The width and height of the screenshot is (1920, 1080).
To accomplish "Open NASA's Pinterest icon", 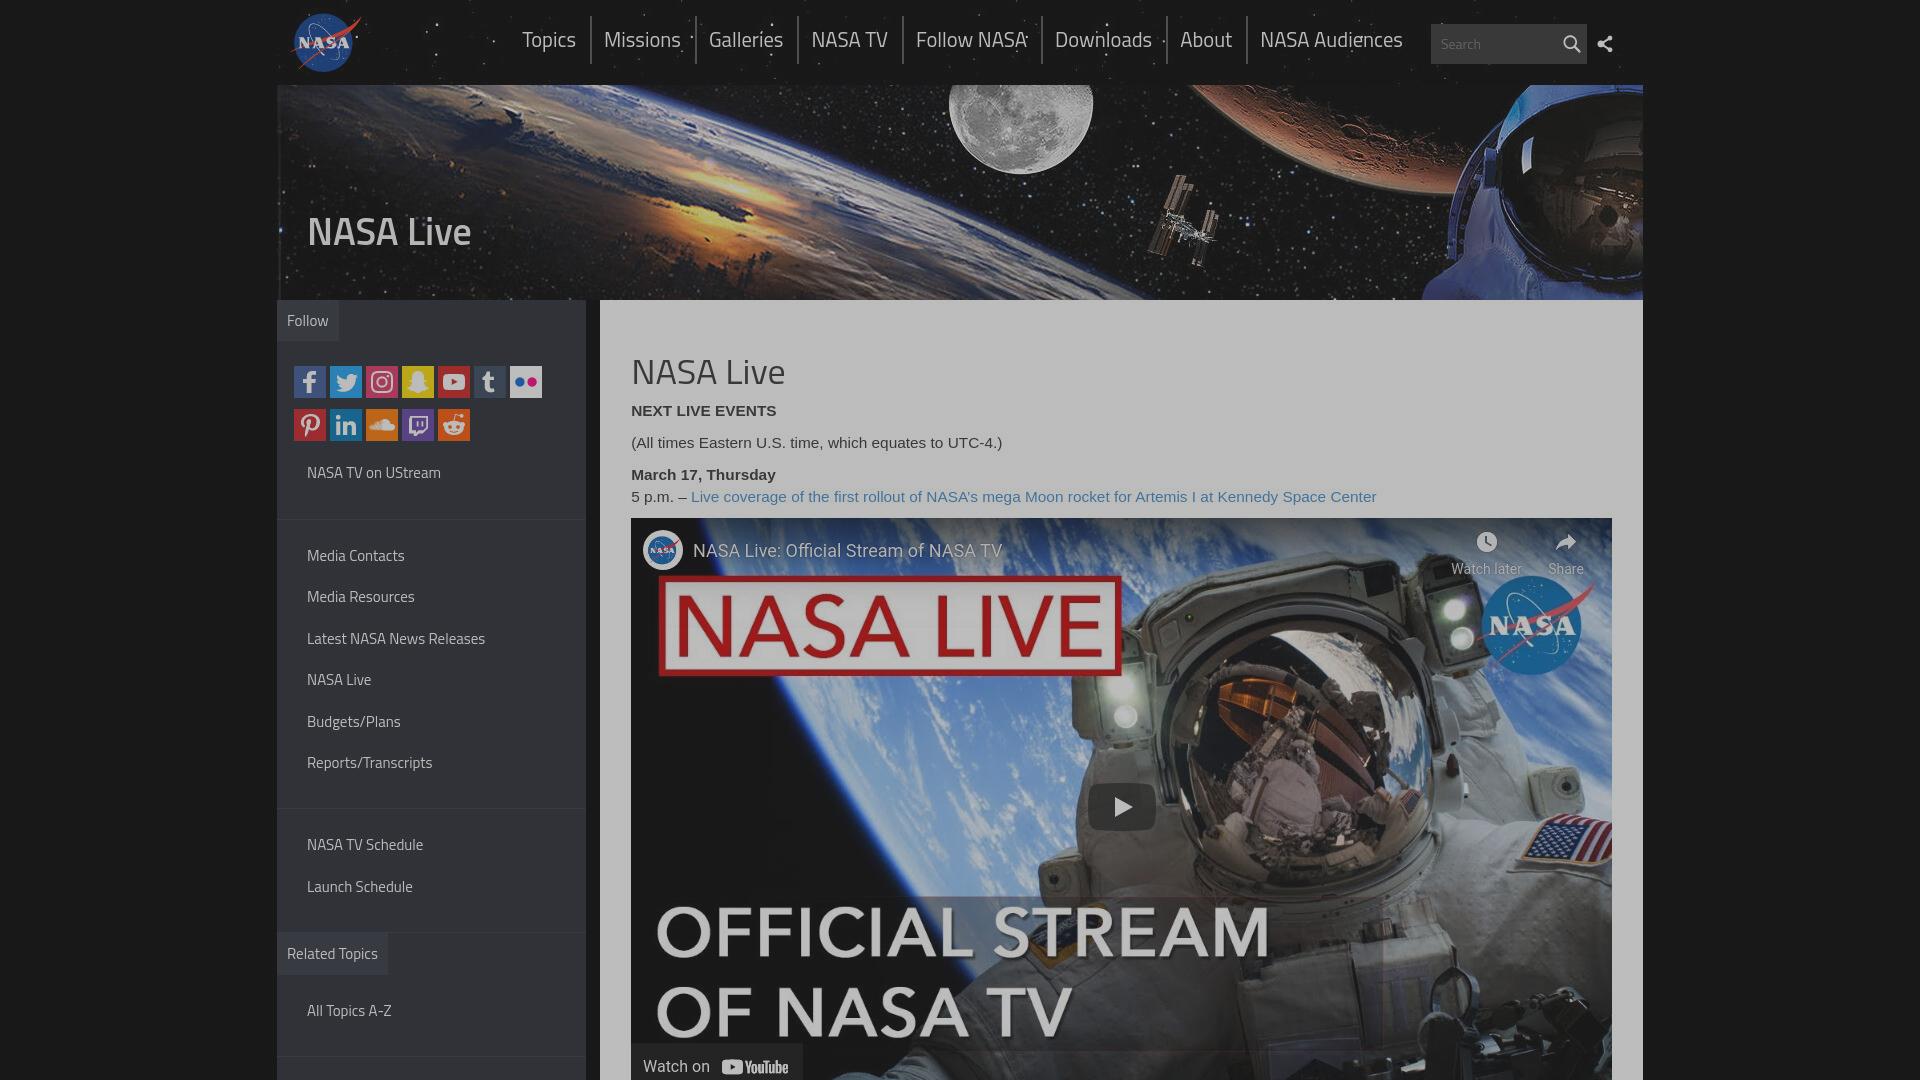I will 310,425.
